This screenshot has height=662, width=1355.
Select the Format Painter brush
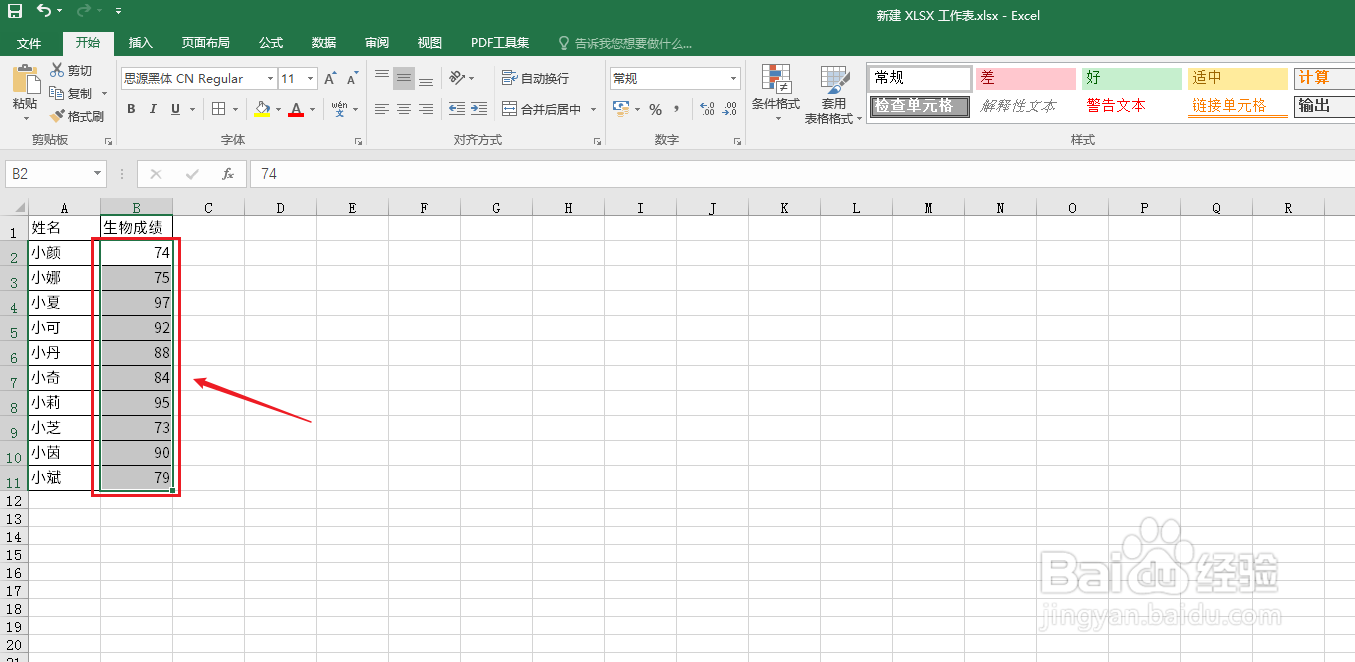(76, 116)
